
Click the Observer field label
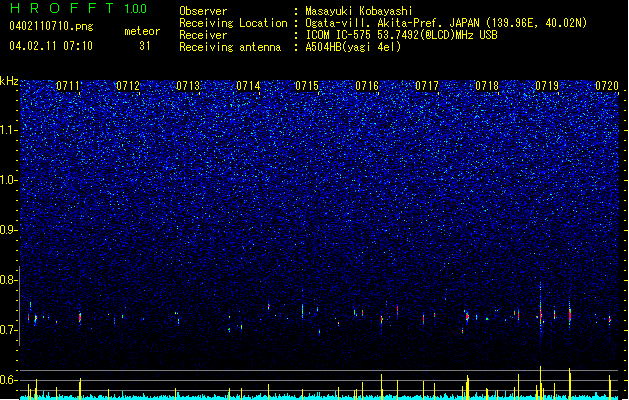tap(203, 11)
